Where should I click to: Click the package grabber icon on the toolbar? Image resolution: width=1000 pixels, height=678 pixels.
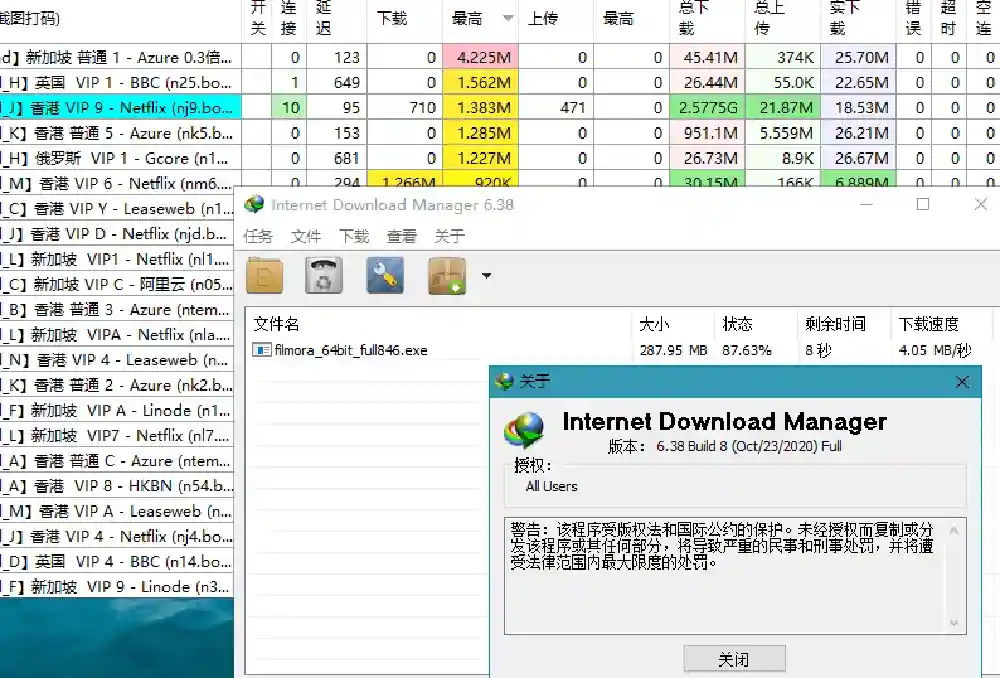(x=446, y=275)
